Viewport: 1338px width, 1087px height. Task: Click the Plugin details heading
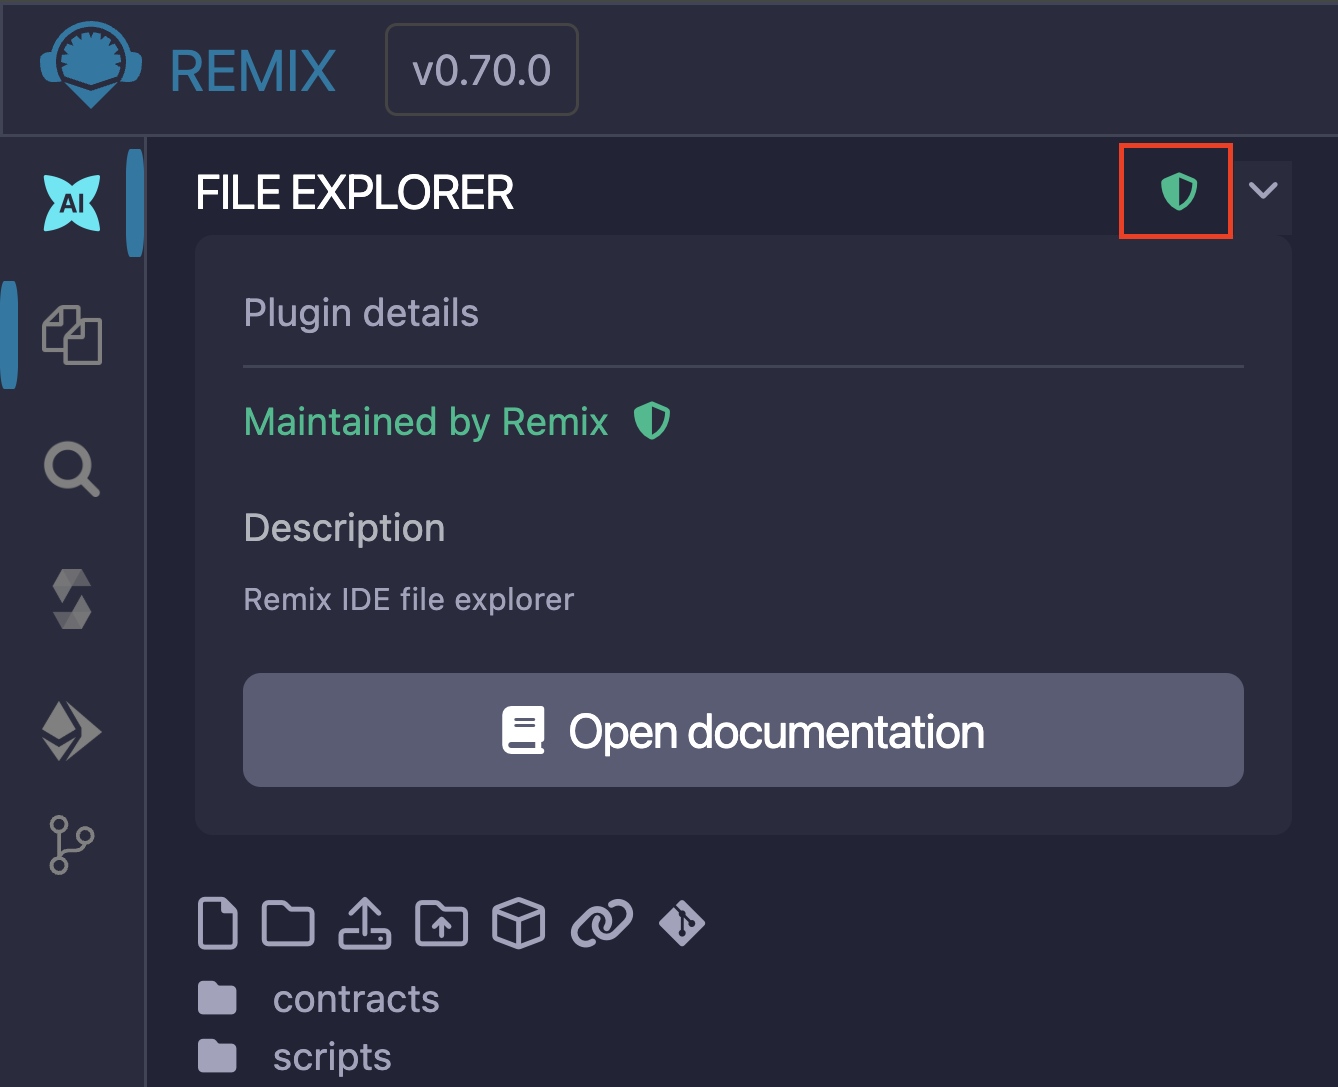coord(361,313)
